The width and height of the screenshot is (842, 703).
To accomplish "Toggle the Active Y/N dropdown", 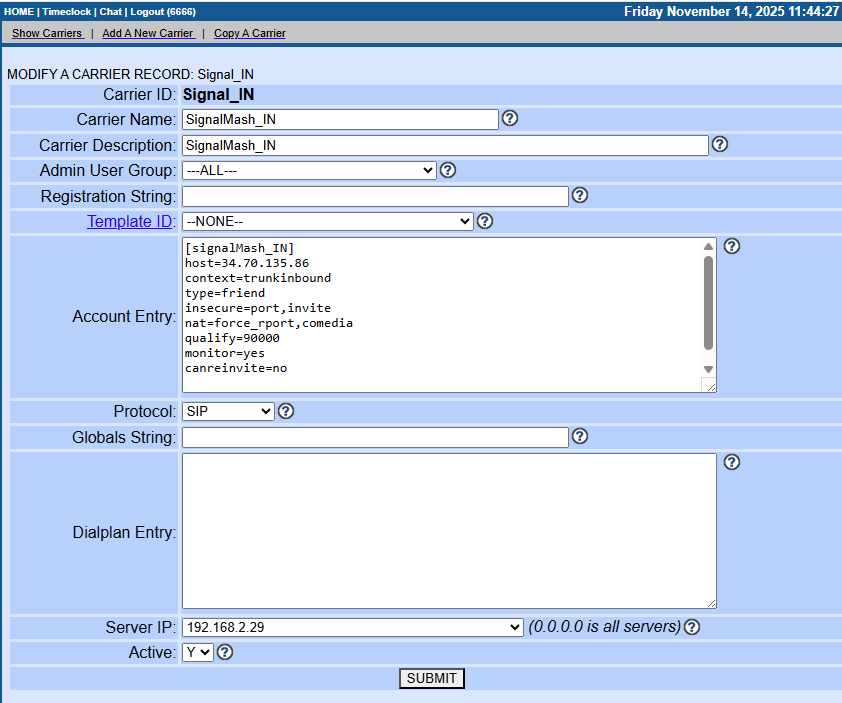I will pos(198,652).
